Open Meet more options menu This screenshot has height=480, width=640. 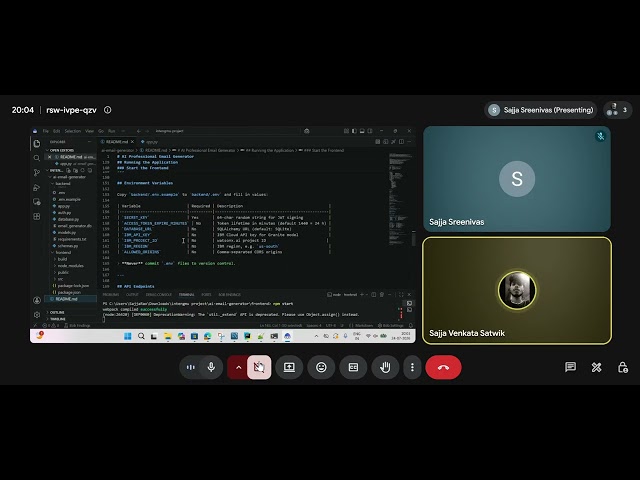(x=412, y=367)
